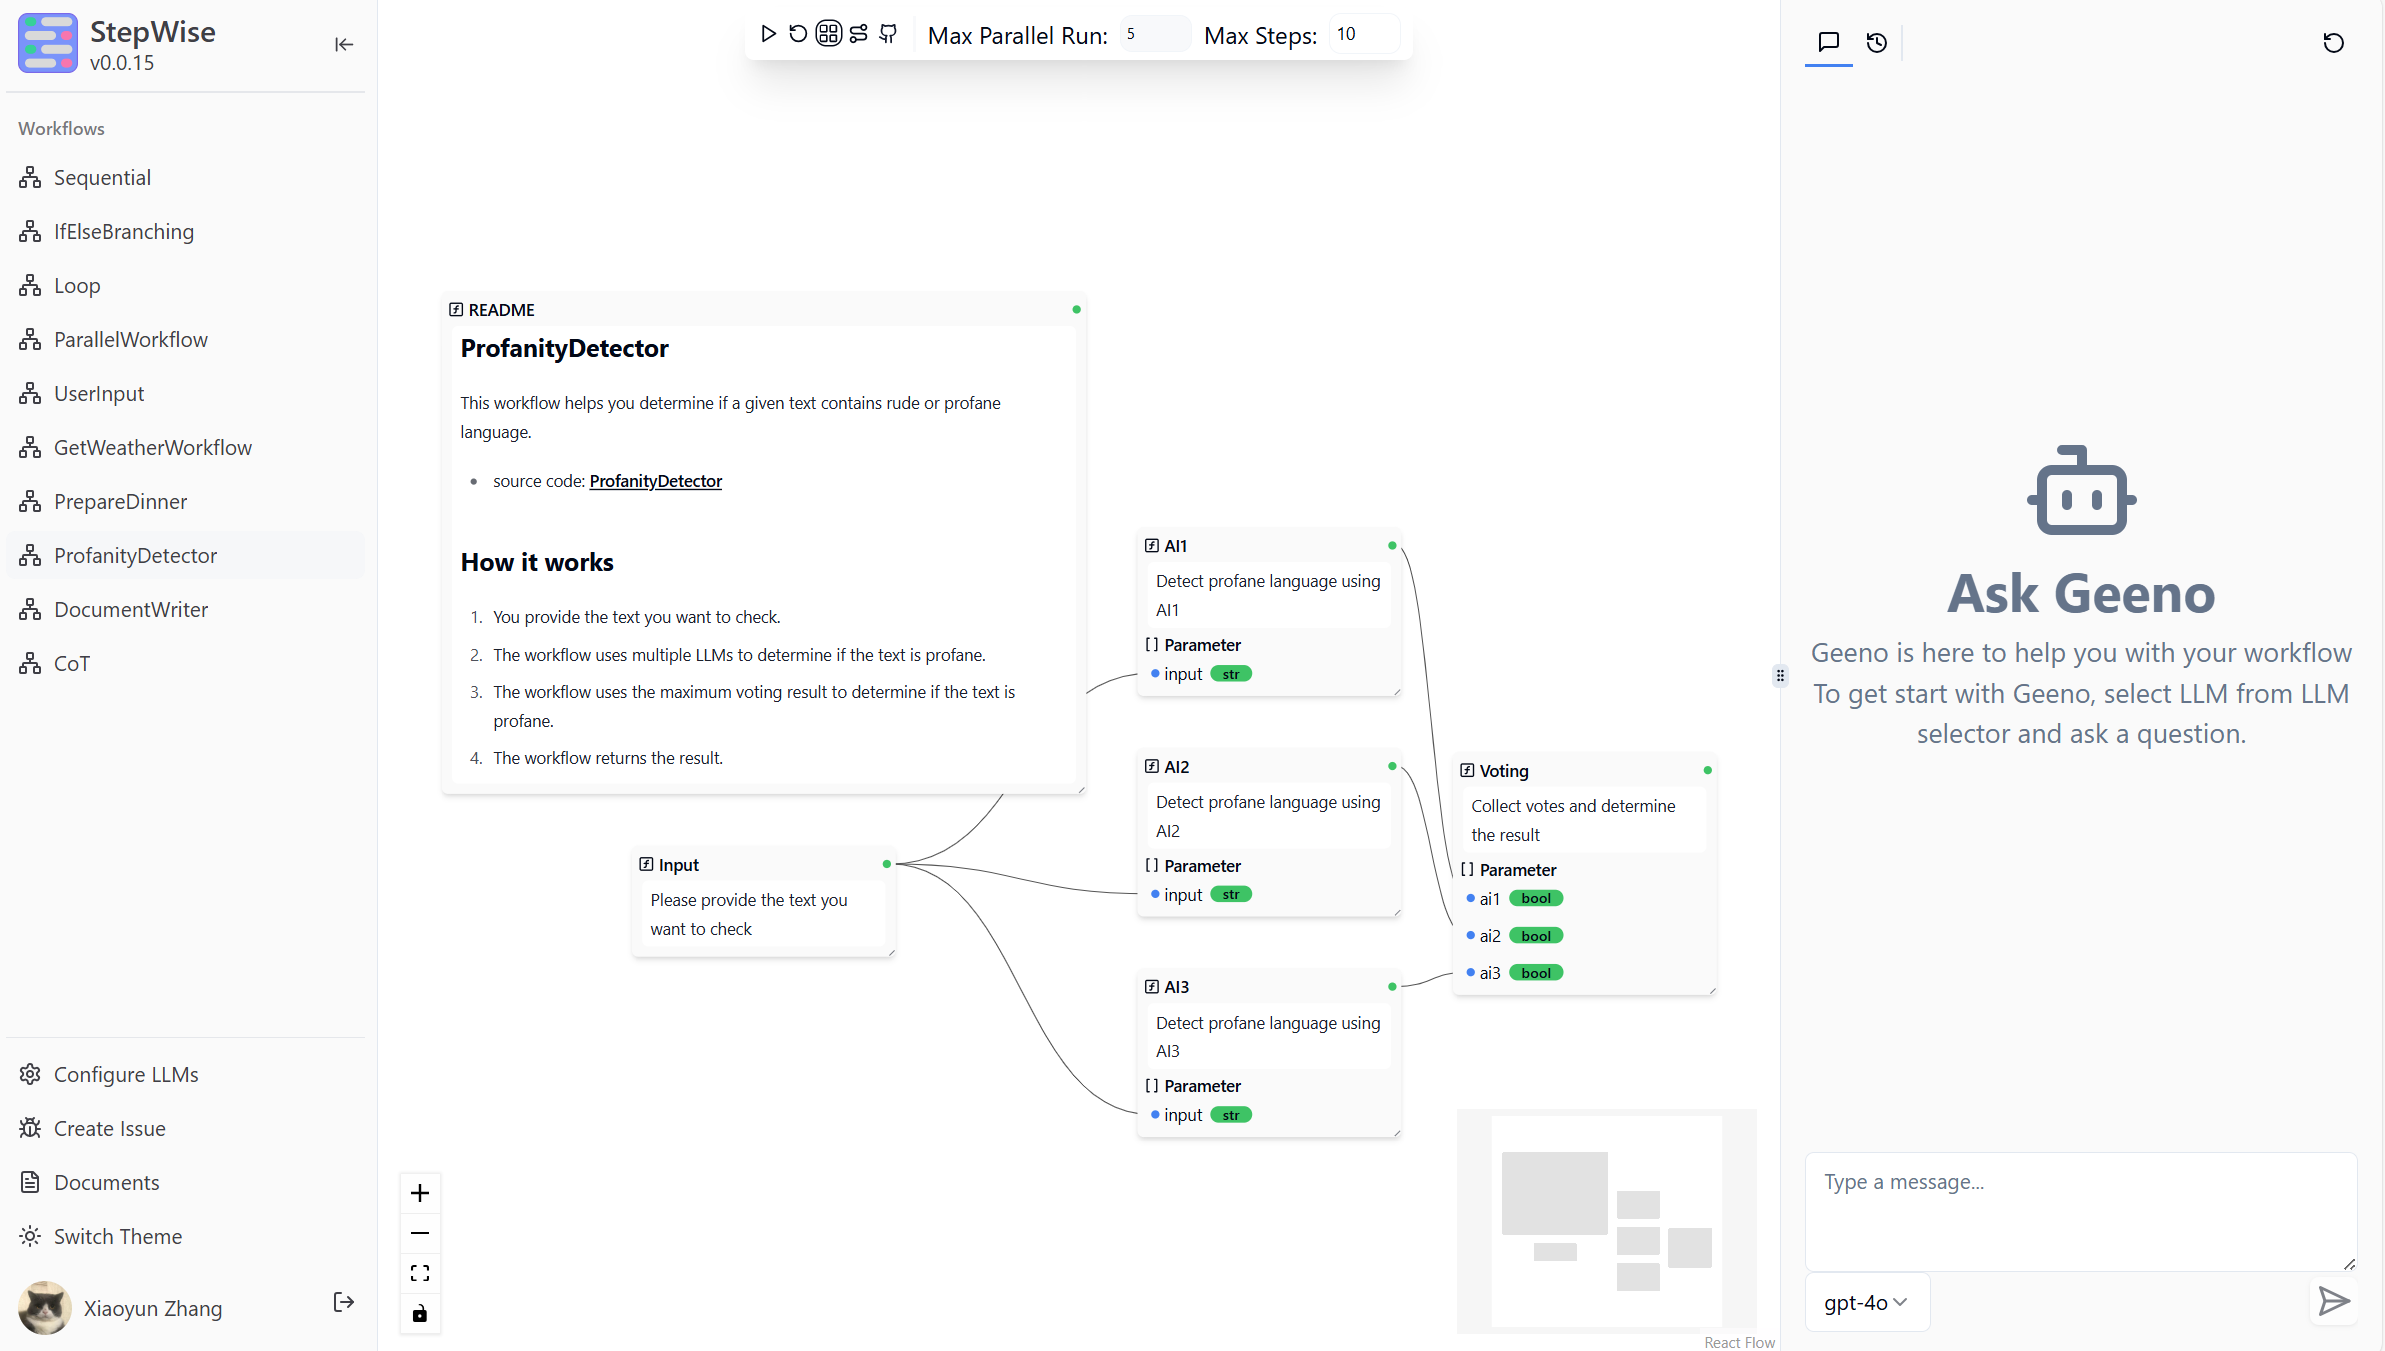Click the minimap in the bottom corner

pos(1606,1221)
